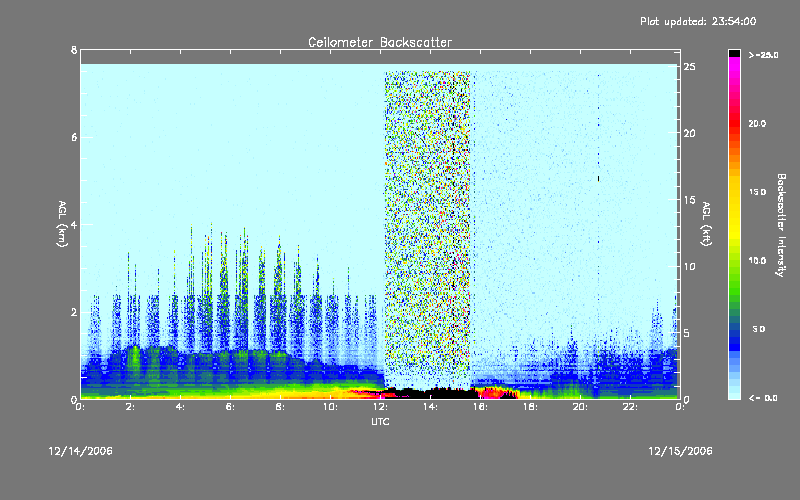Click the 4 km tick label on left axis

pos(74,225)
